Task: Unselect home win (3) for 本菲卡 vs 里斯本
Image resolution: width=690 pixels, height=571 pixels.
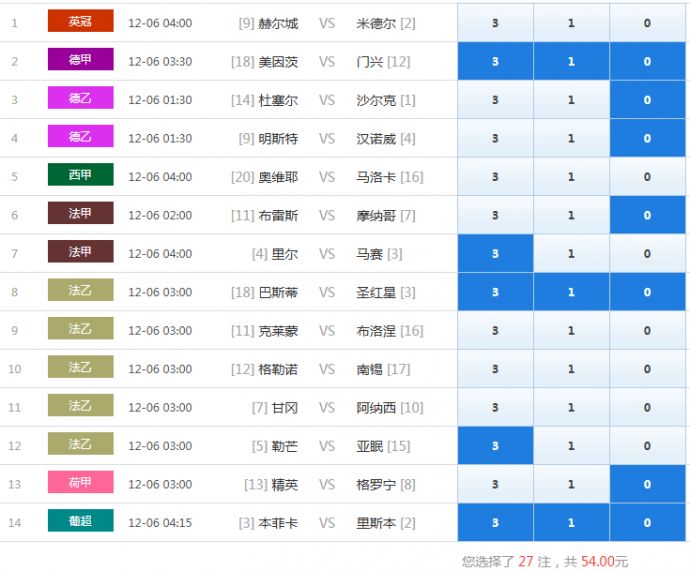Action: click(495, 523)
